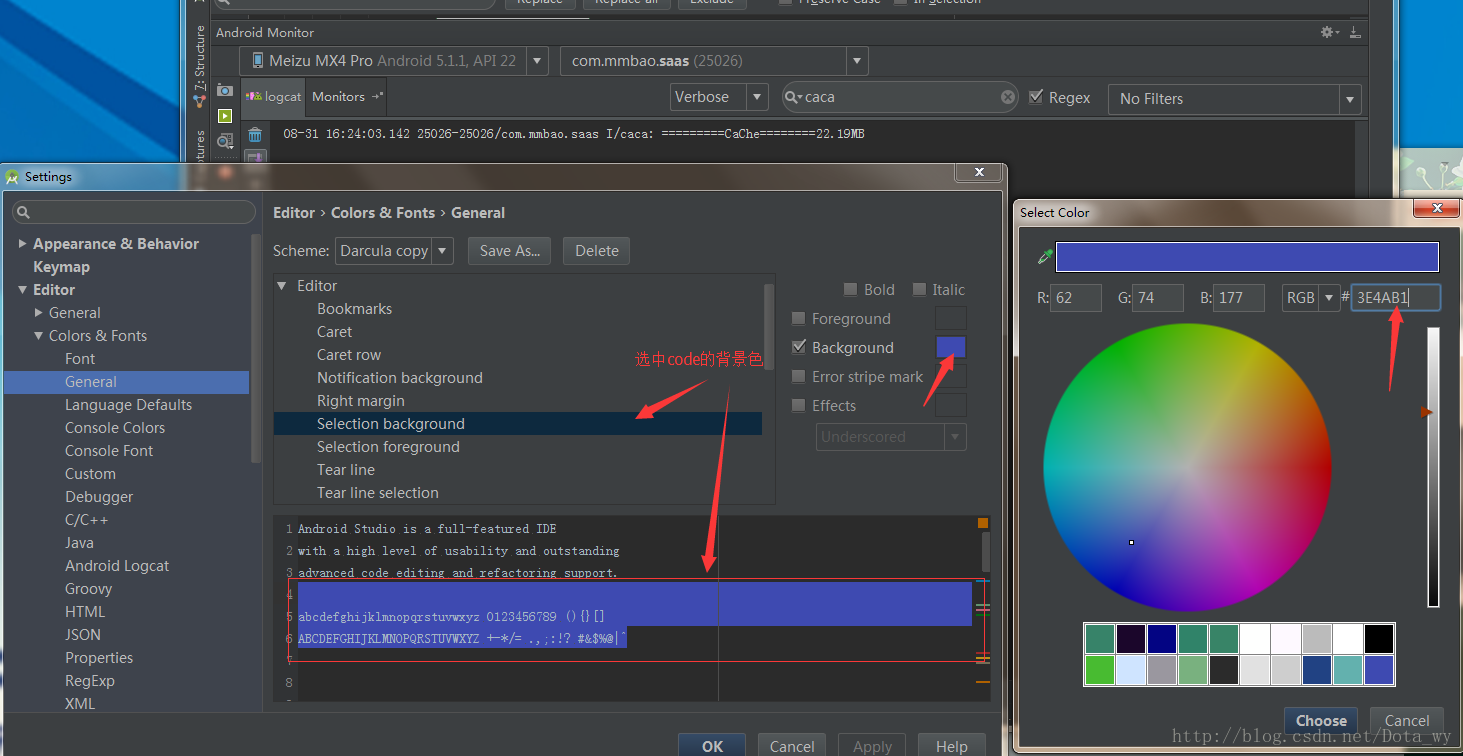The height and width of the screenshot is (756, 1463).
Task: Clear the caca search text with the X
Action: pyautogui.click(x=1008, y=97)
